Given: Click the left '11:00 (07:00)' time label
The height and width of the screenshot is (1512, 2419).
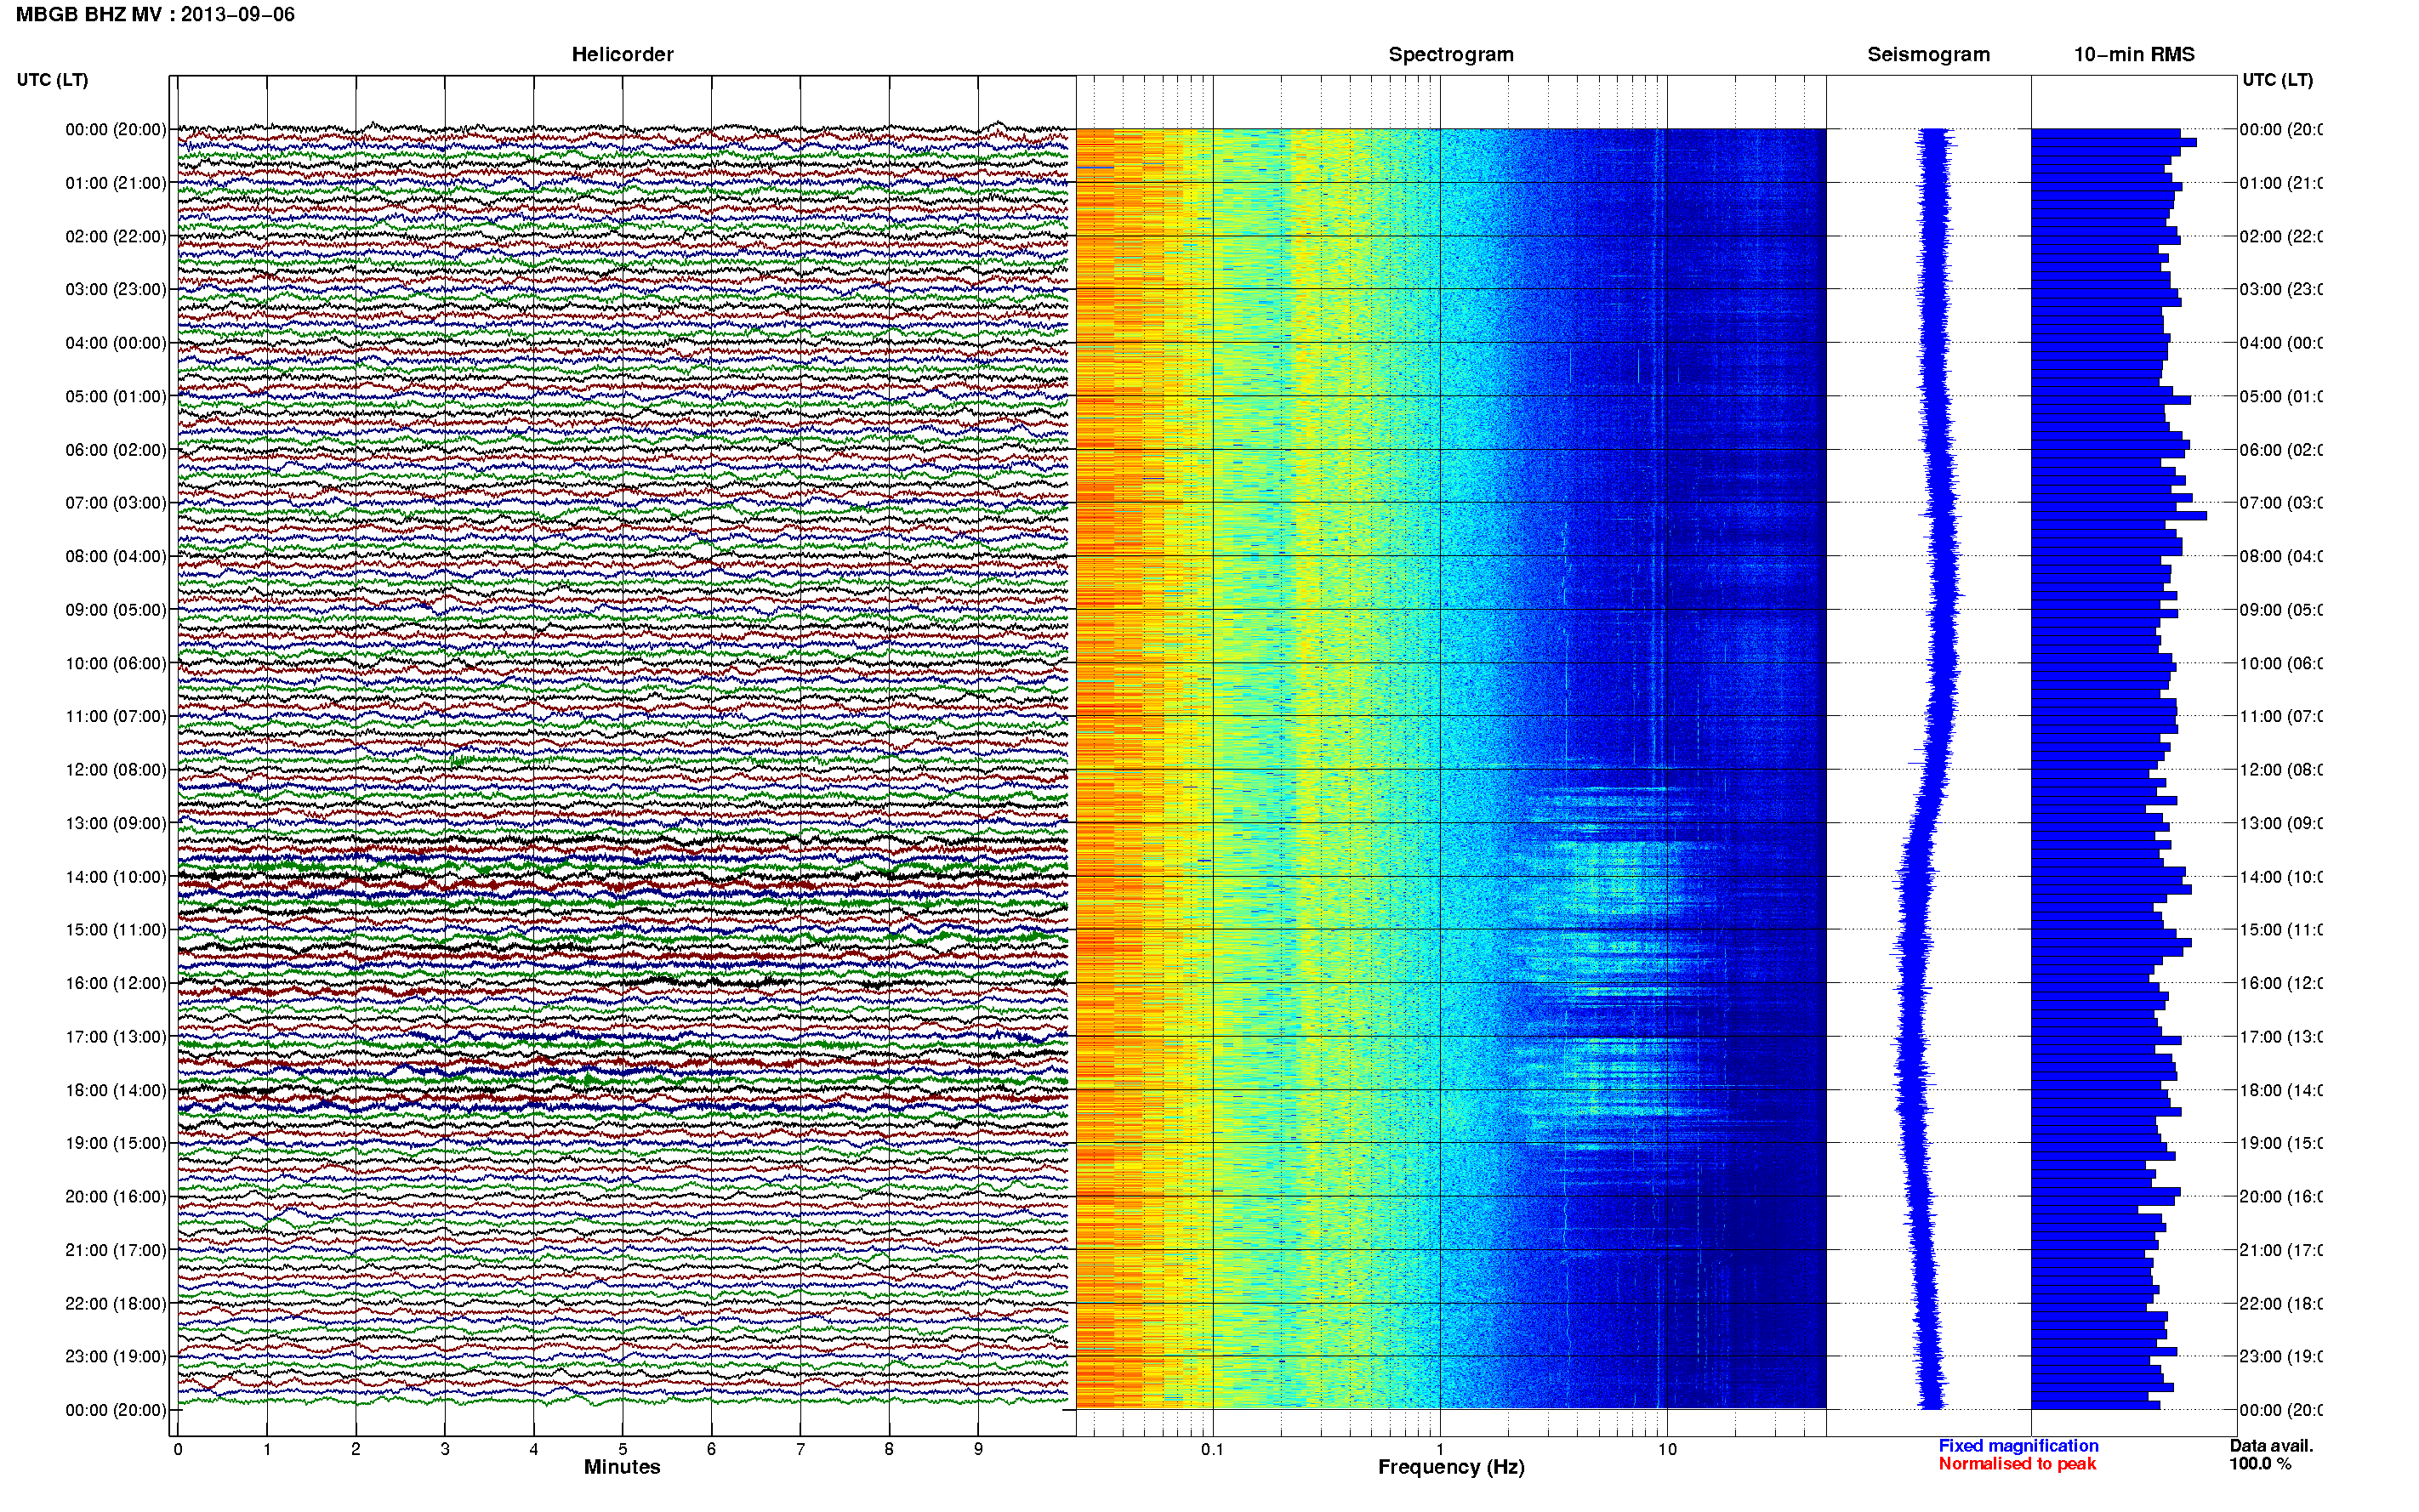Looking at the screenshot, I should tap(116, 716).
